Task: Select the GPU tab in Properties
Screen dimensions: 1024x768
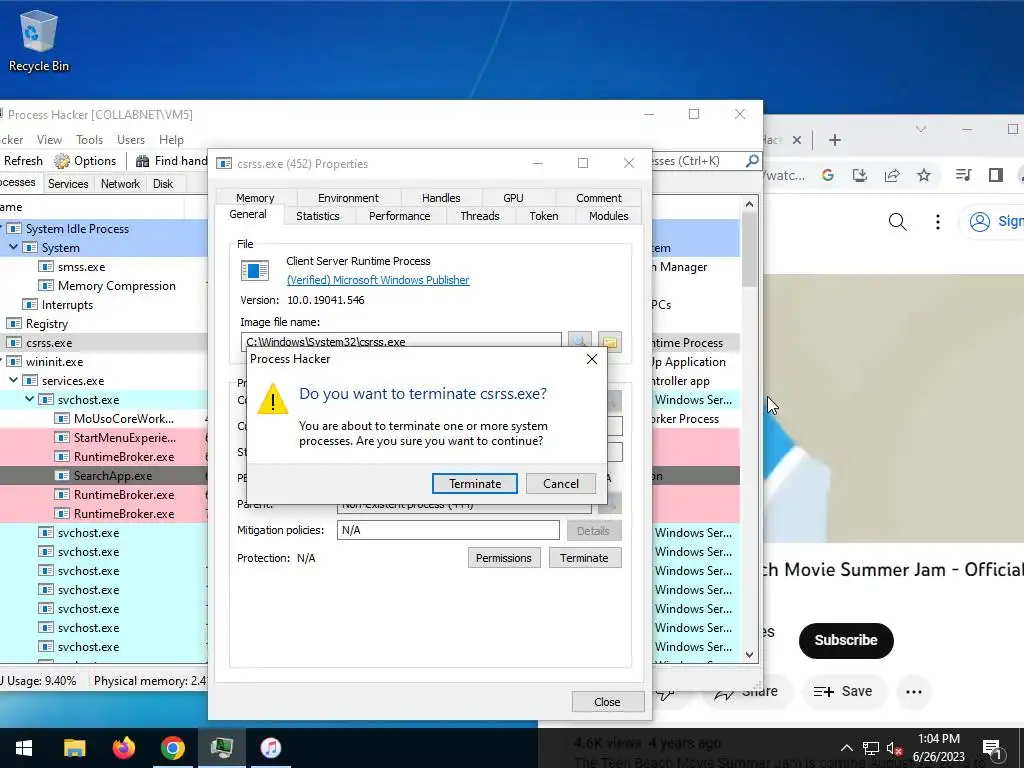Action: pos(513,198)
